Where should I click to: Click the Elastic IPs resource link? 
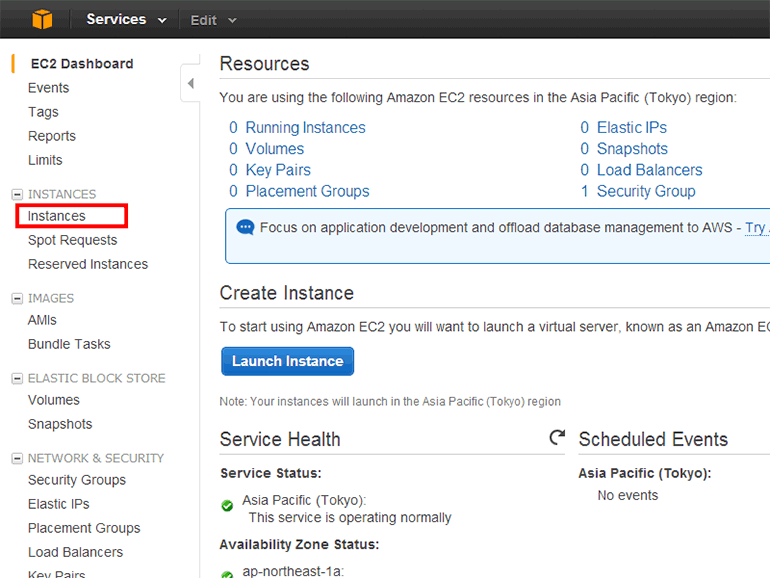tap(631, 127)
